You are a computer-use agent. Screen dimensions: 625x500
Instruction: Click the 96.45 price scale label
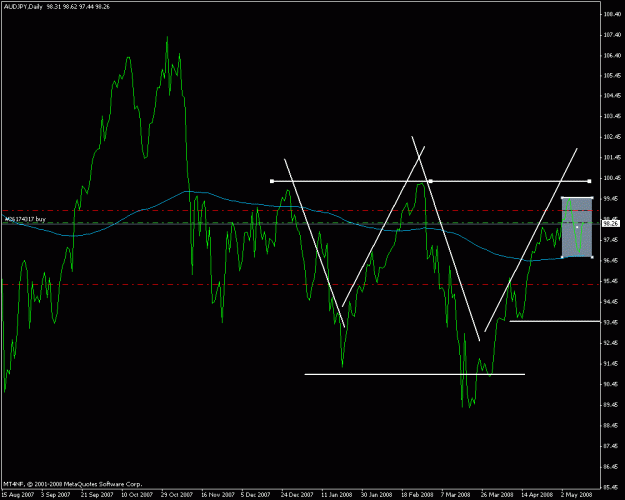pyautogui.click(x=612, y=260)
